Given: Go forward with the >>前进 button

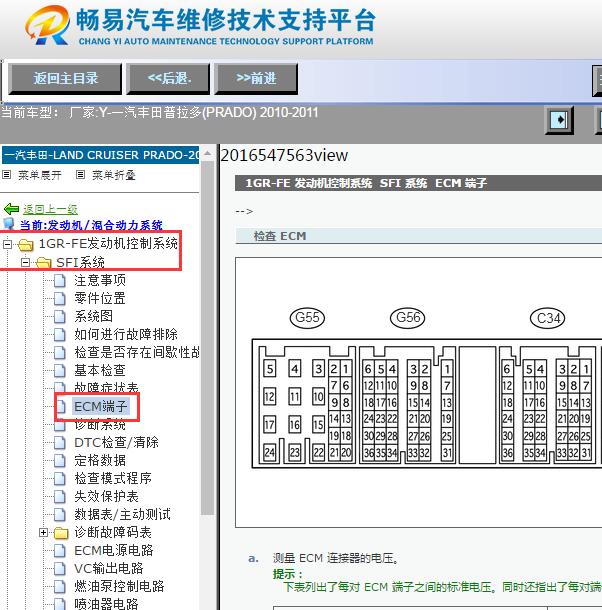Looking at the screenshot, I should pyautogui.click(x=256, y=79).
